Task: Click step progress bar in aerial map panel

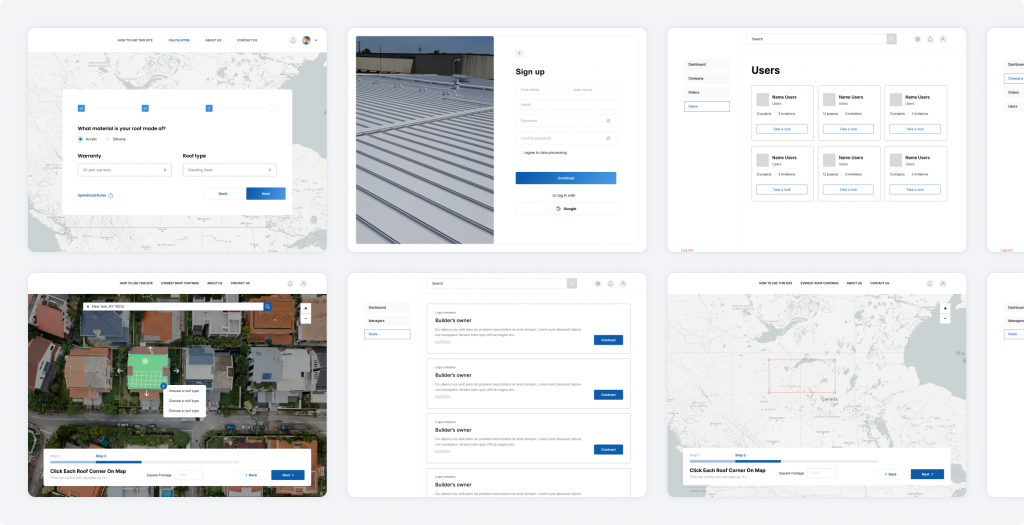Action: coord(145,462)
